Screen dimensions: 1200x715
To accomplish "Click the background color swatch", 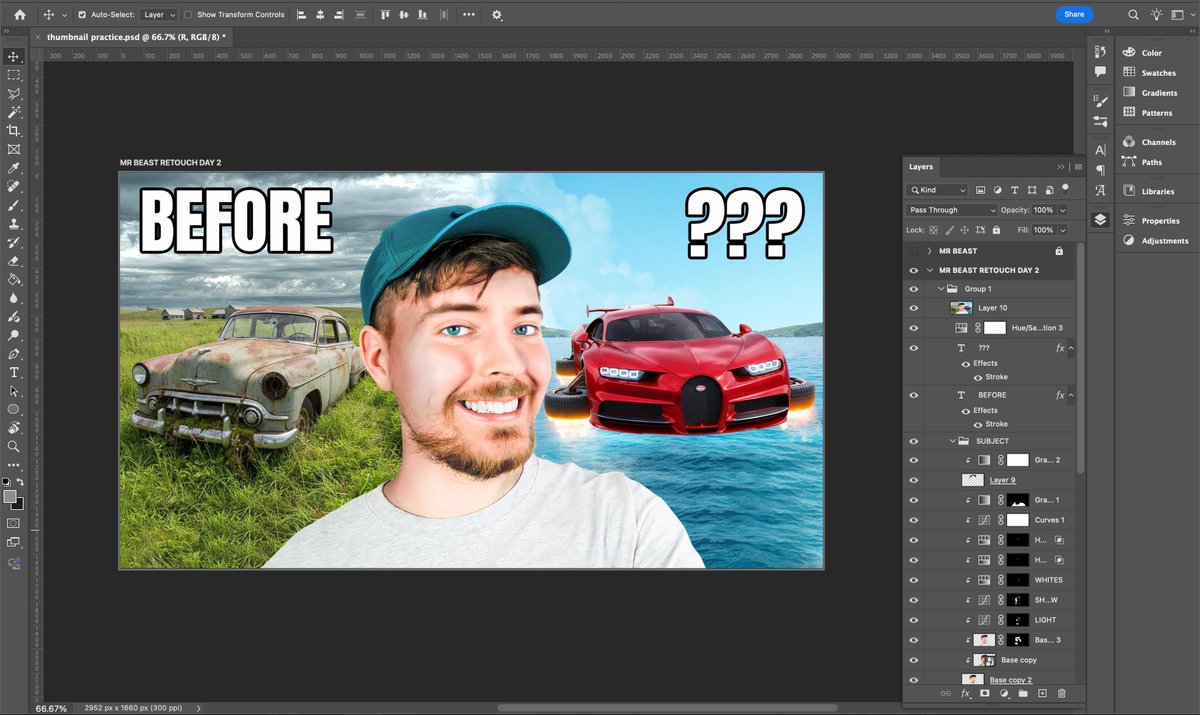I will [x=17, y=503].
